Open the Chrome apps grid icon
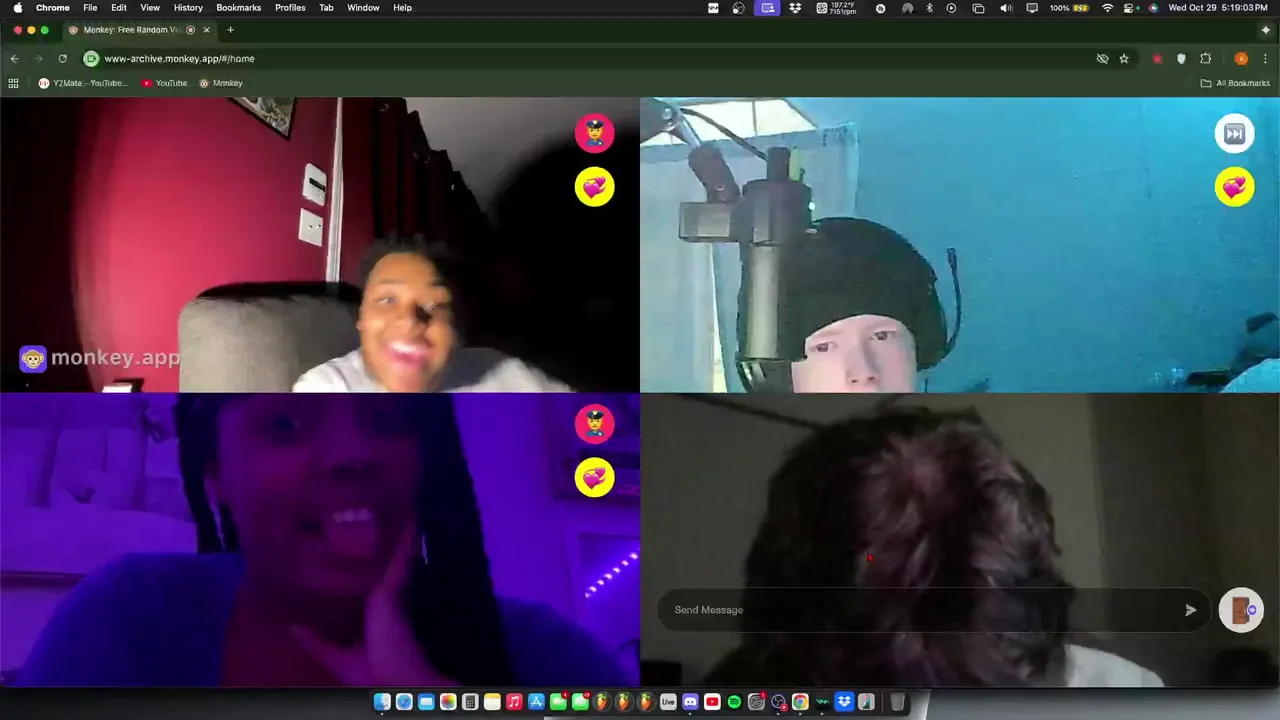 [14, 83]
